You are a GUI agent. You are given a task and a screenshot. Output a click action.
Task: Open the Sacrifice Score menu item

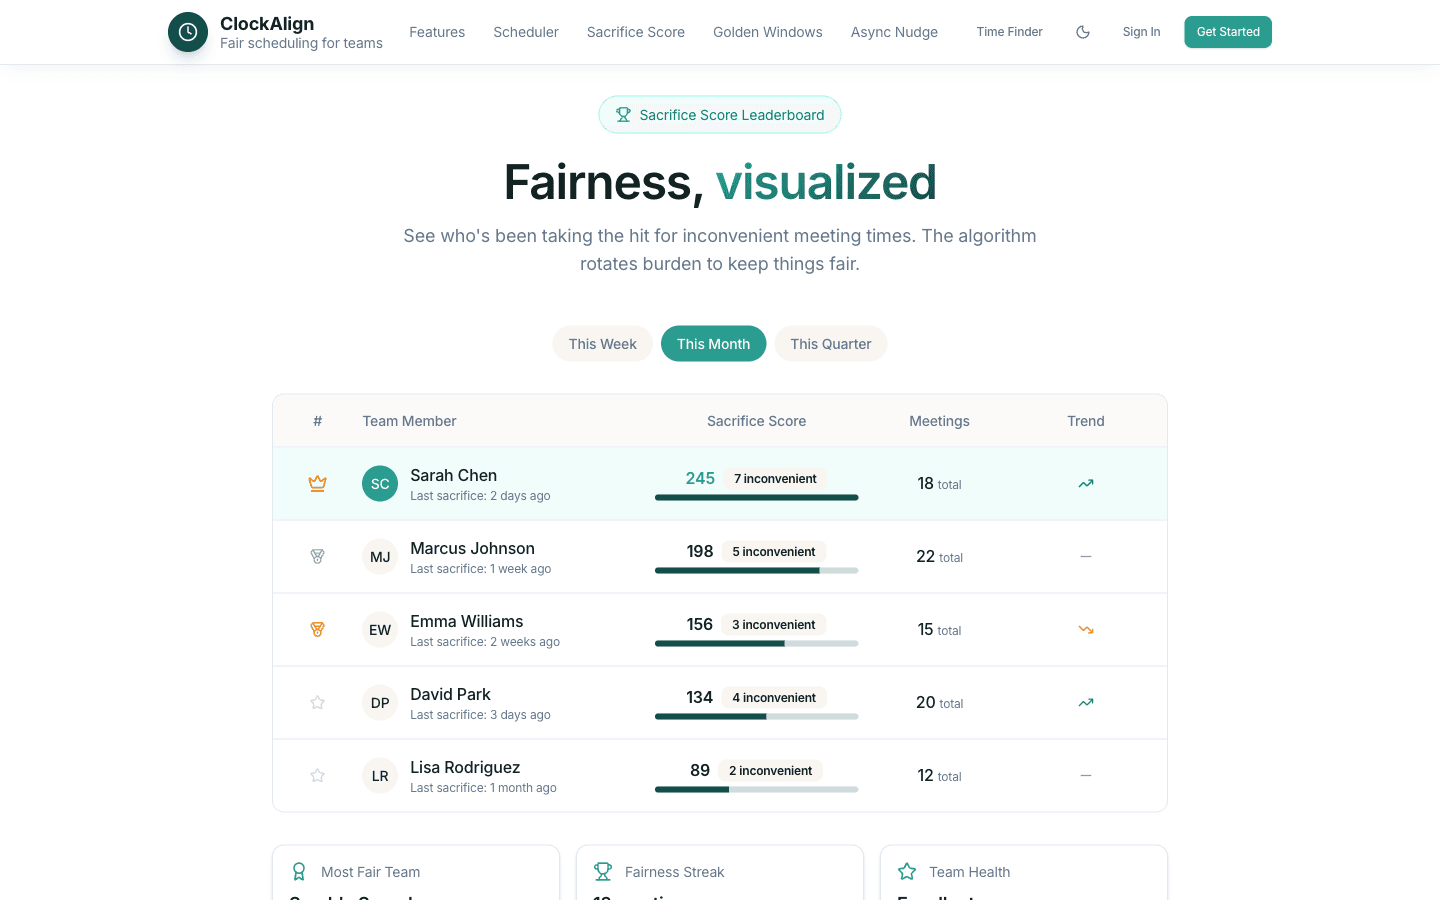(635, 32)
